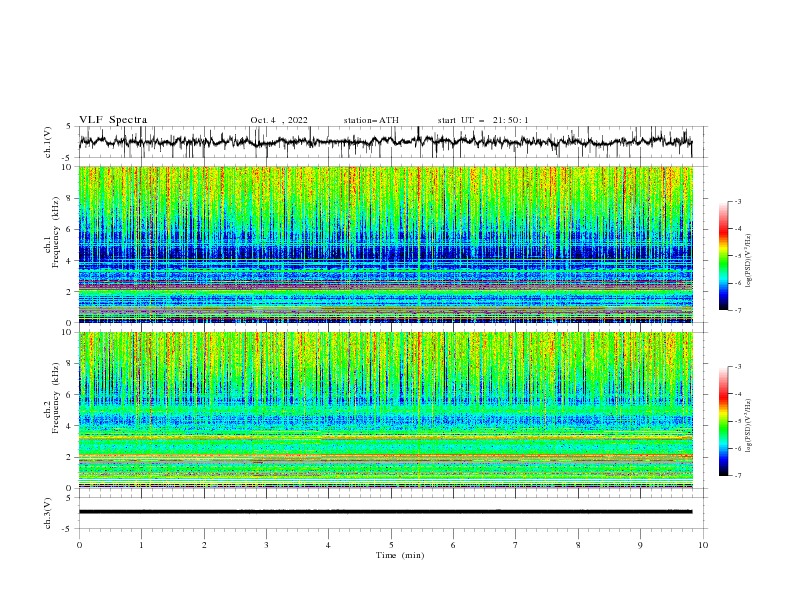Click the "ch.1(V)" axis label
The image size is (792, 612).
48,142
